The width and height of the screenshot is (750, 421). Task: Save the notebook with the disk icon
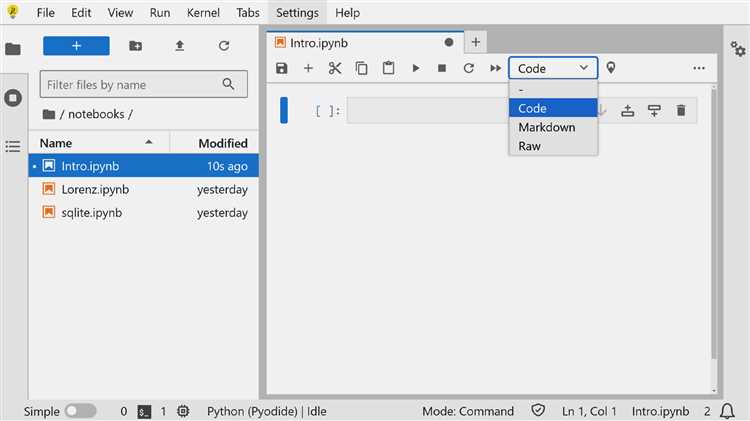[282, 68]
